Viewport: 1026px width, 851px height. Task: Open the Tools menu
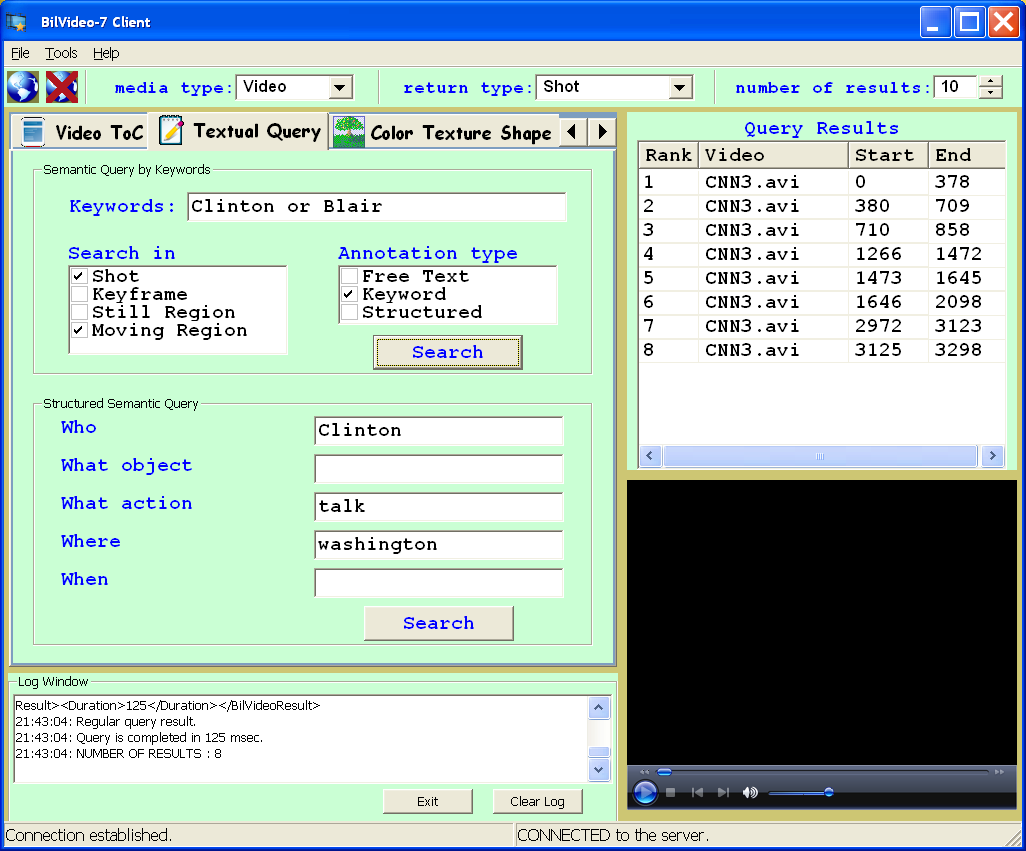[x=61, y=53]
